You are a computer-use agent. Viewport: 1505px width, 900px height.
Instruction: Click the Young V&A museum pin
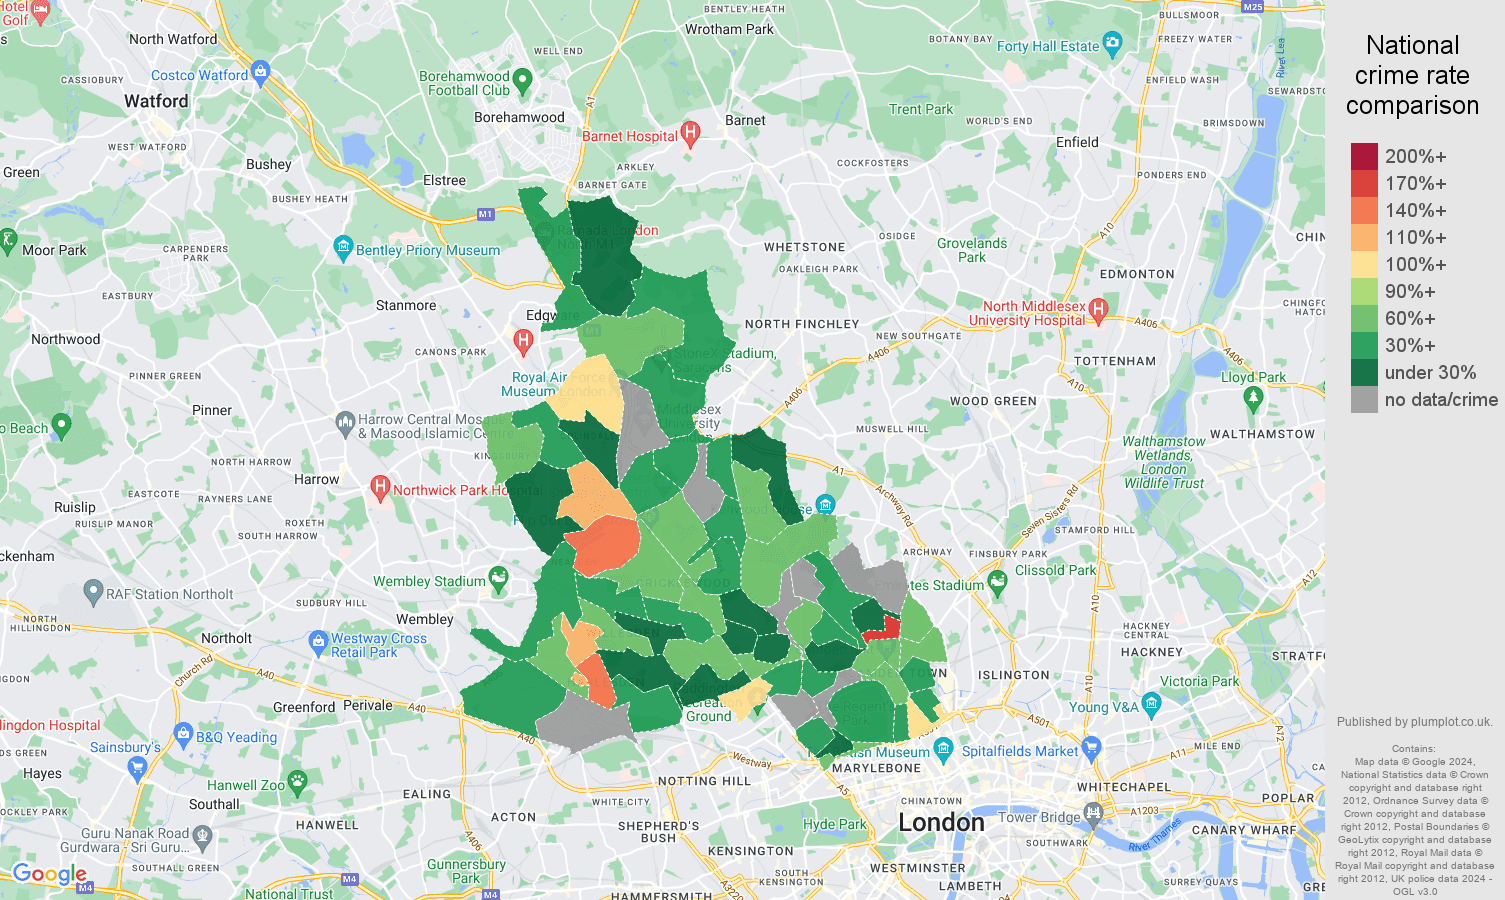[1152, 703]
